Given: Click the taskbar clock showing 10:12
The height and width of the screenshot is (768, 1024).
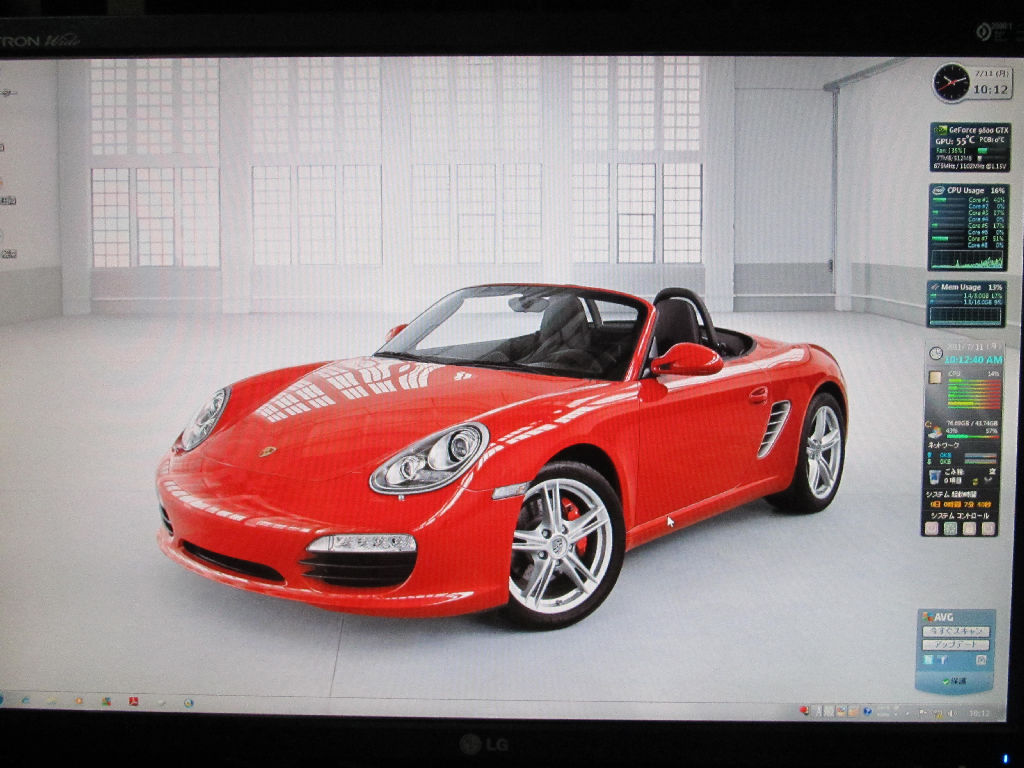Looking at the screenshot, I should [x=979, y=713].
